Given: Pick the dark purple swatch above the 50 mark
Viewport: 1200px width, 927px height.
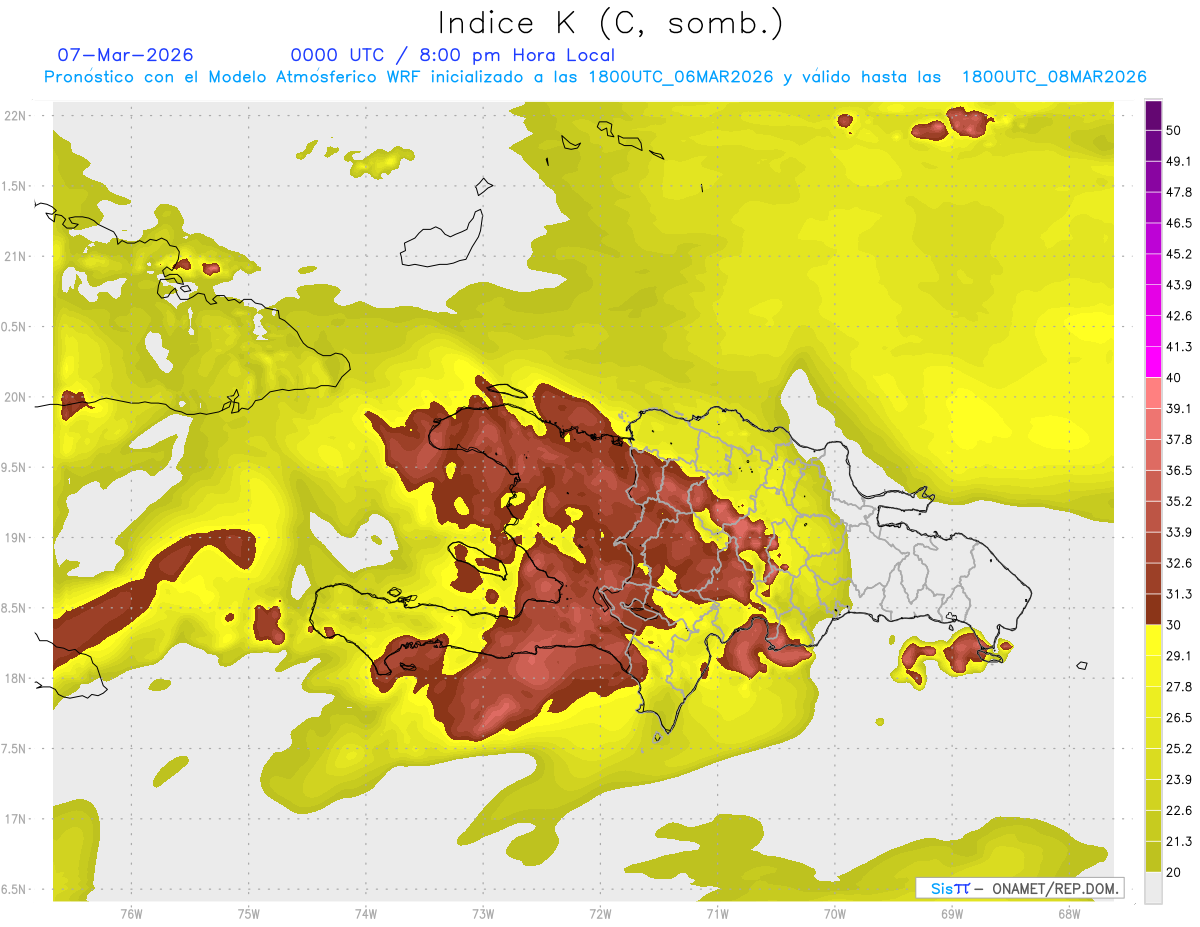Looking at the screenshot, I should (1153, 115).
